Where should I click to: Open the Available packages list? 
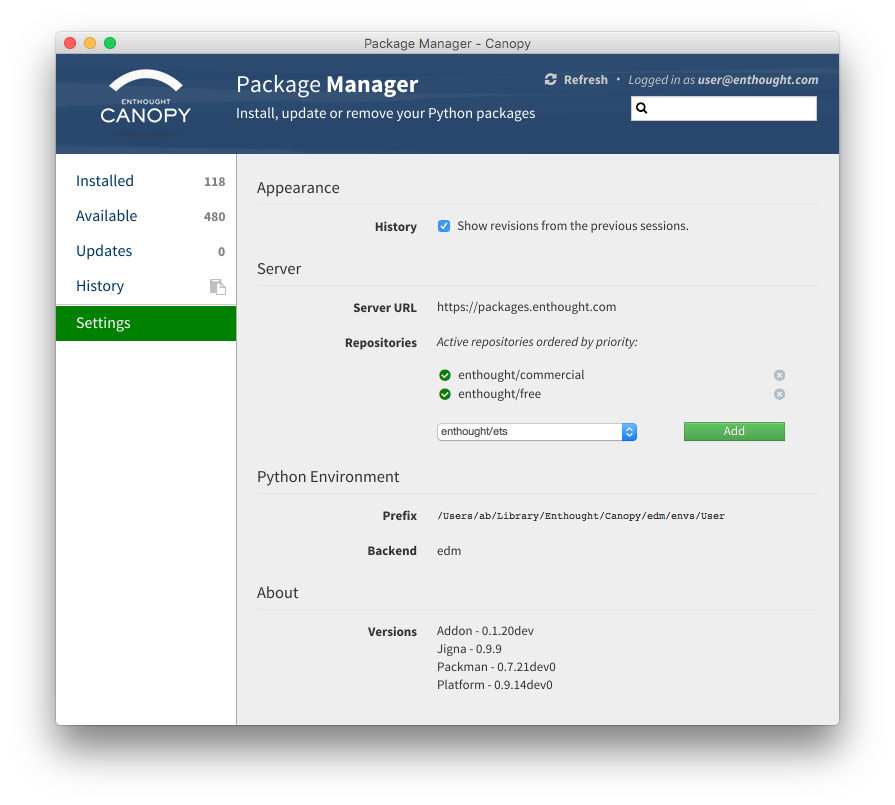click(x=106, y=216)
